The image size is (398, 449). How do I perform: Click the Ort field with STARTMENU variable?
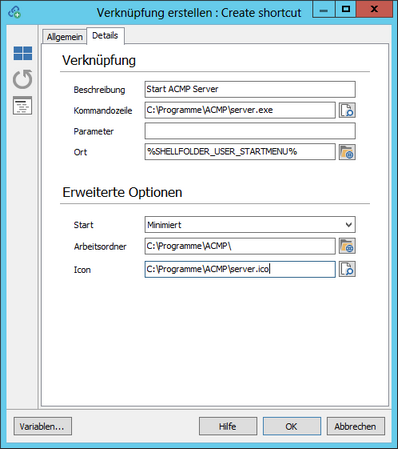tap(240, 152)
